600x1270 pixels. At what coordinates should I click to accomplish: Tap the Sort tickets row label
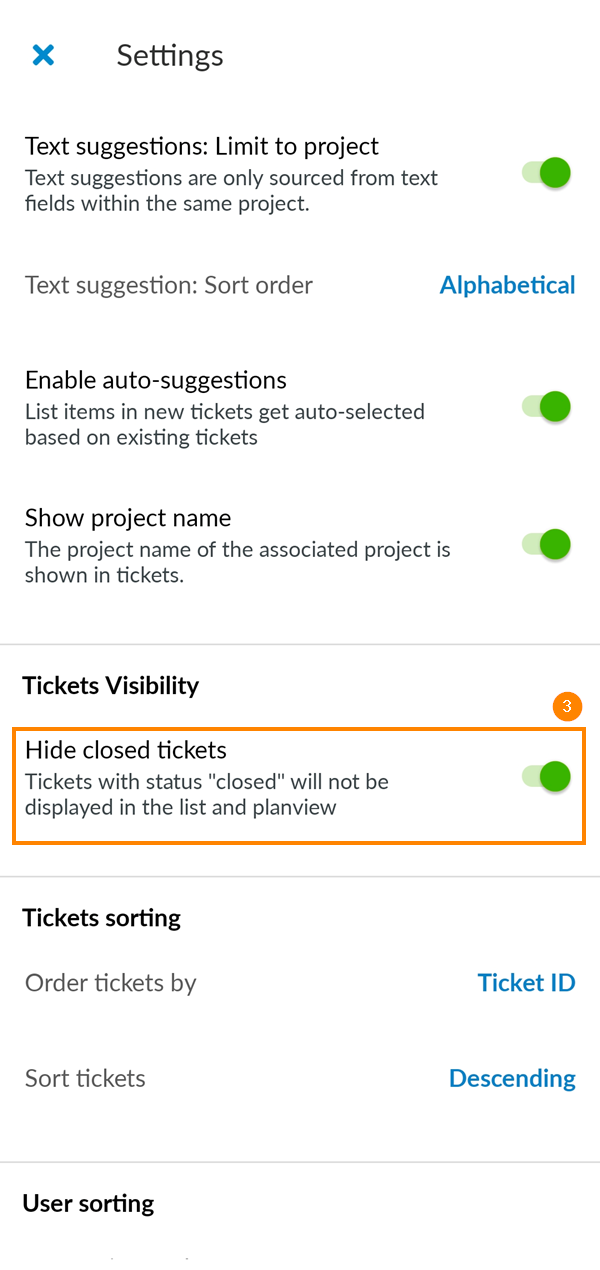coord(86,1079)
